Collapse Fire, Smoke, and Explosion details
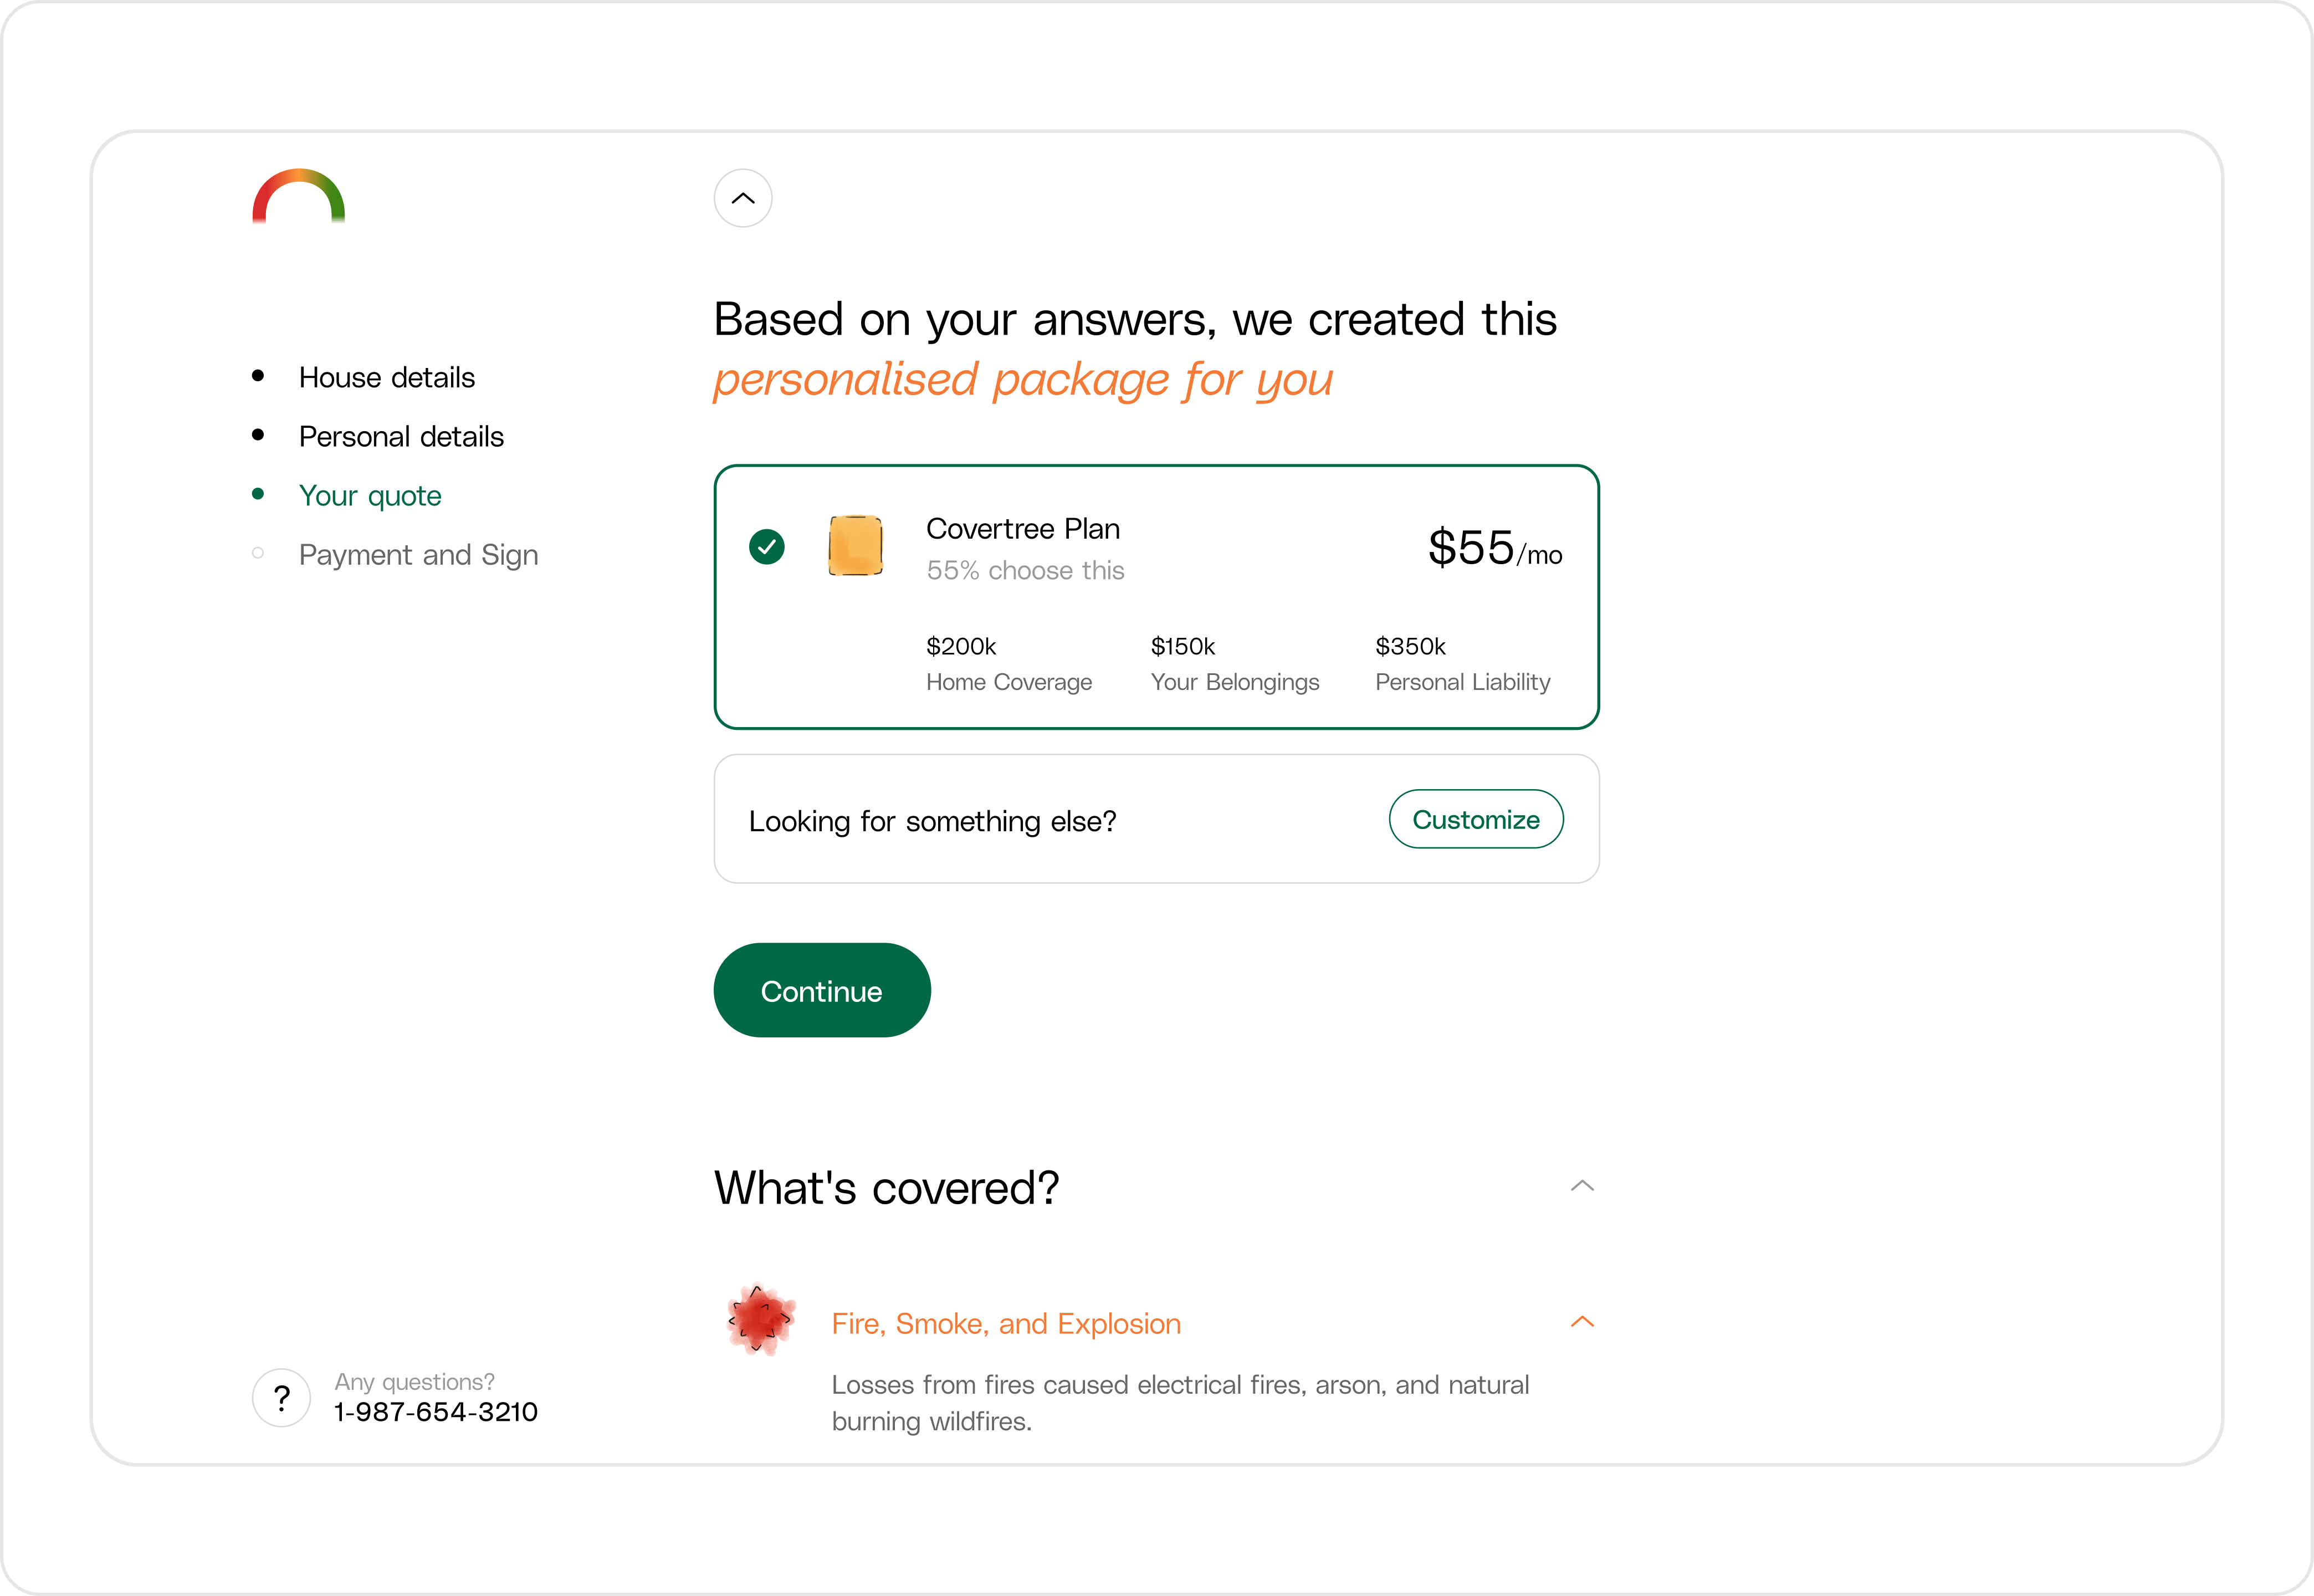 [x=1582, y=1322]
